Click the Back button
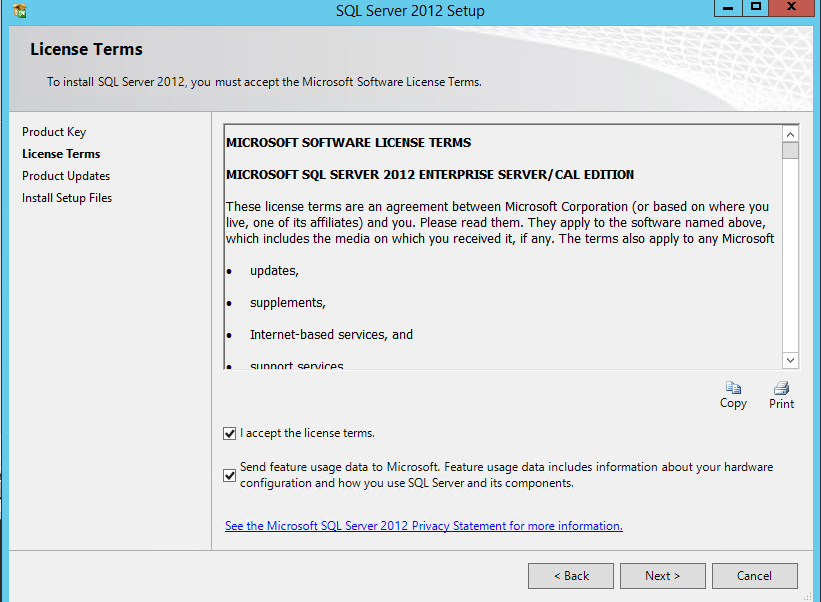 click(571, 576)
